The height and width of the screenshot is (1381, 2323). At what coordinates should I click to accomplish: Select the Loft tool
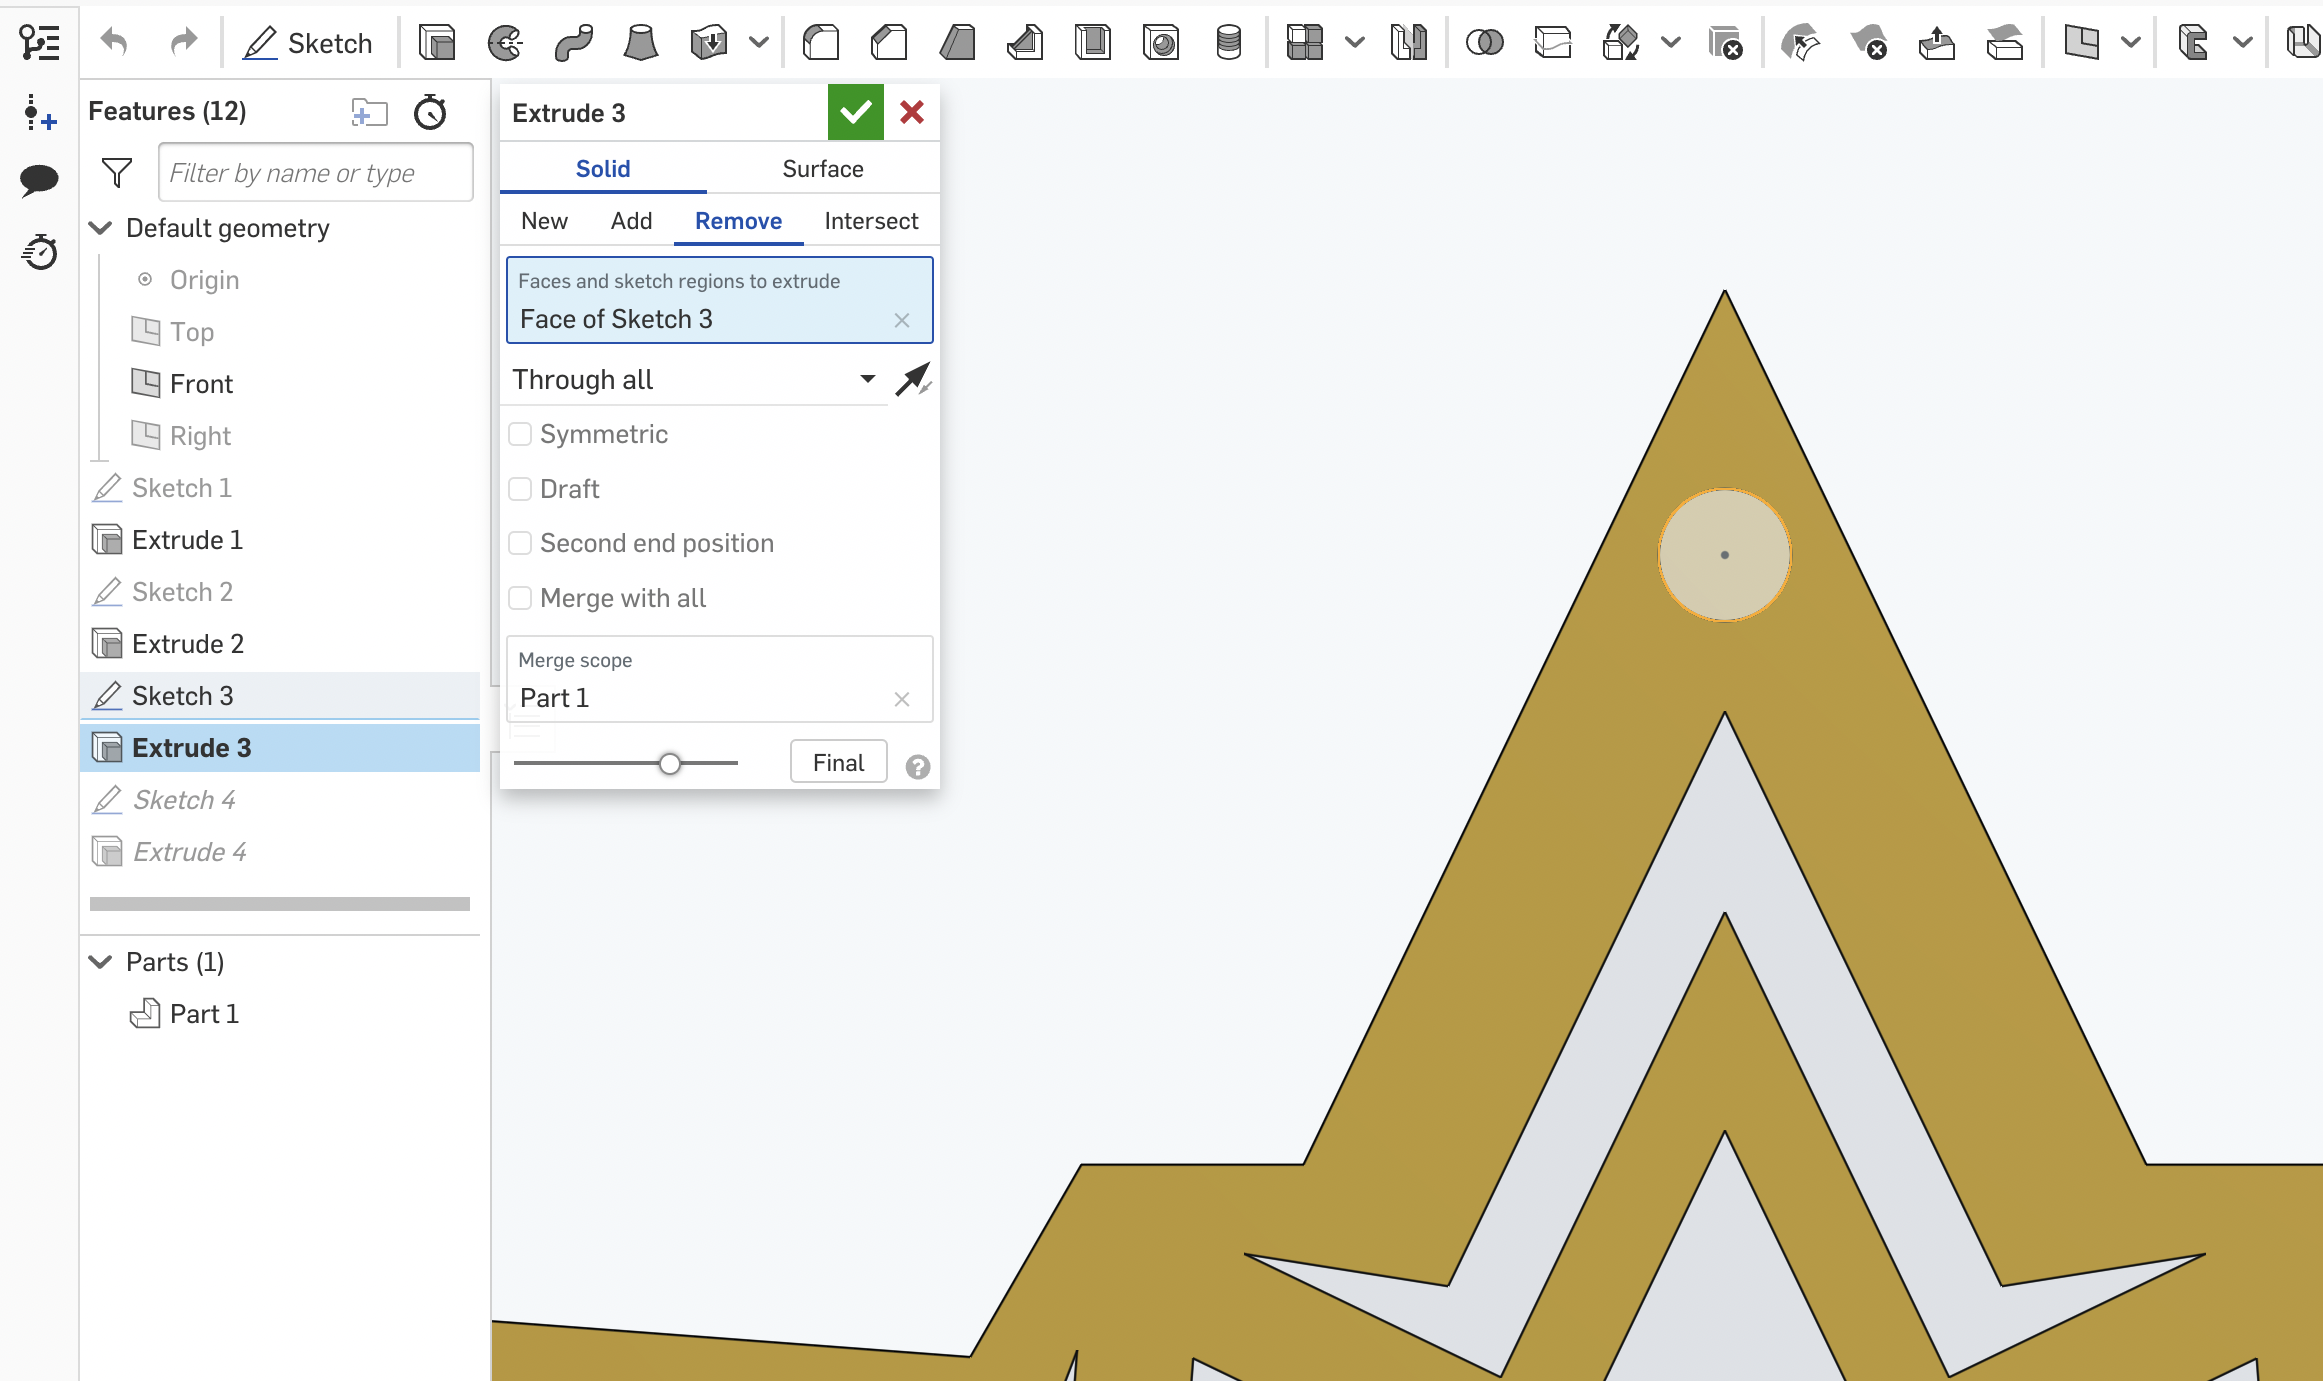click(641, 42)
